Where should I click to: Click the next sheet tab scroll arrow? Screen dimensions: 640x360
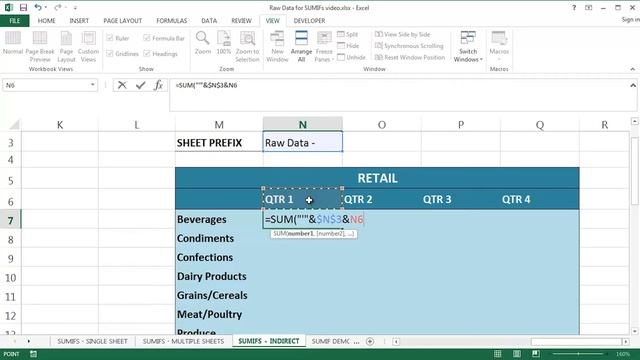pos(29,341)
